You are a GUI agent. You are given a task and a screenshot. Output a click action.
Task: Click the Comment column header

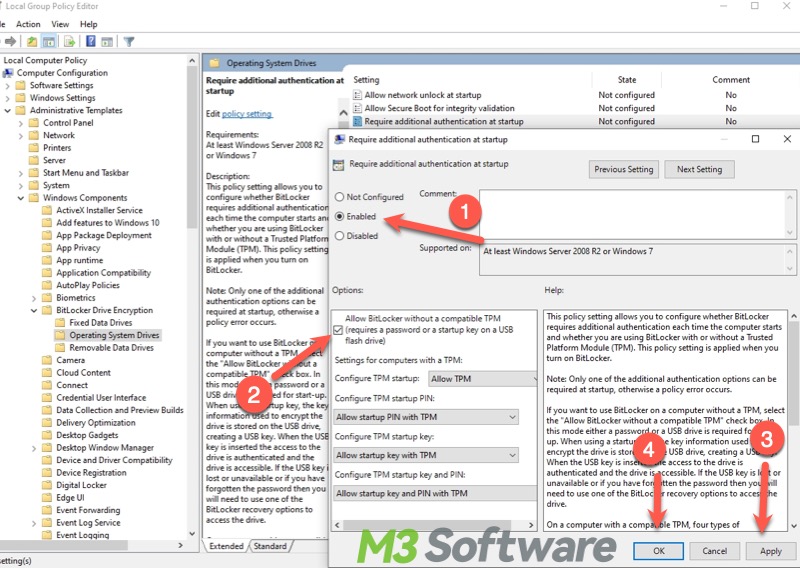click(731, 80)
